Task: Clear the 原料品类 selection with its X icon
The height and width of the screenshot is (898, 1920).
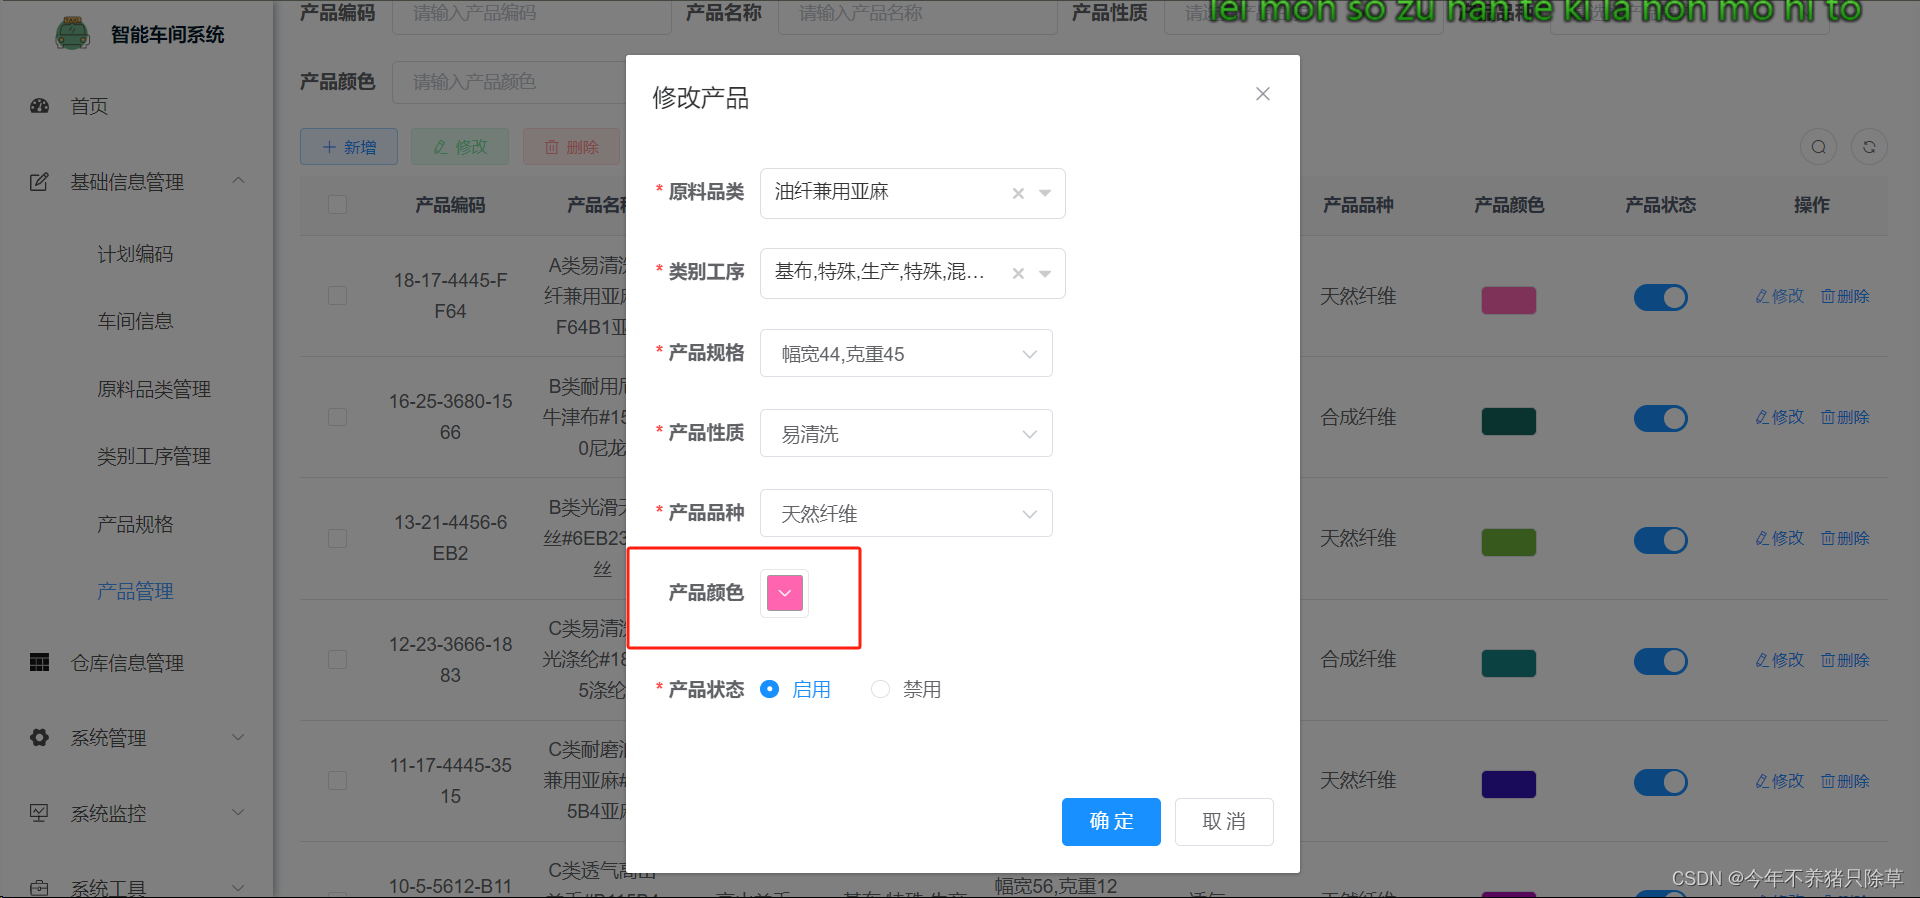Action: click(x=1018, y=193)
